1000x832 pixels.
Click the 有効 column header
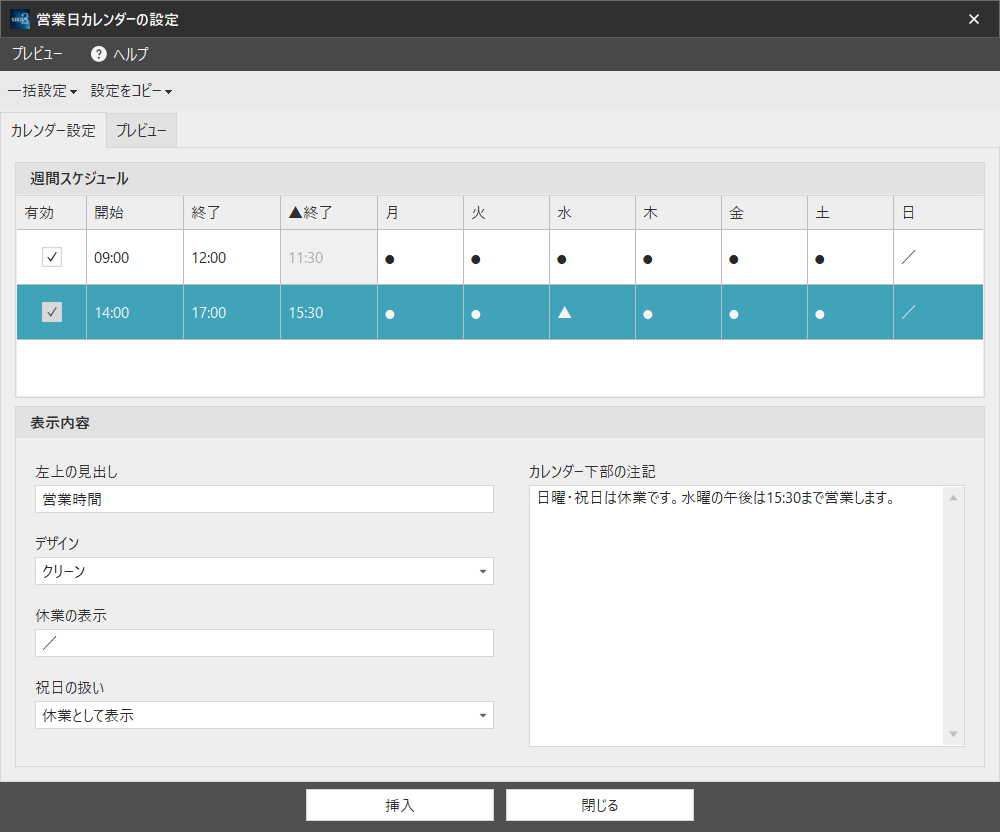[x=52, y=212]
